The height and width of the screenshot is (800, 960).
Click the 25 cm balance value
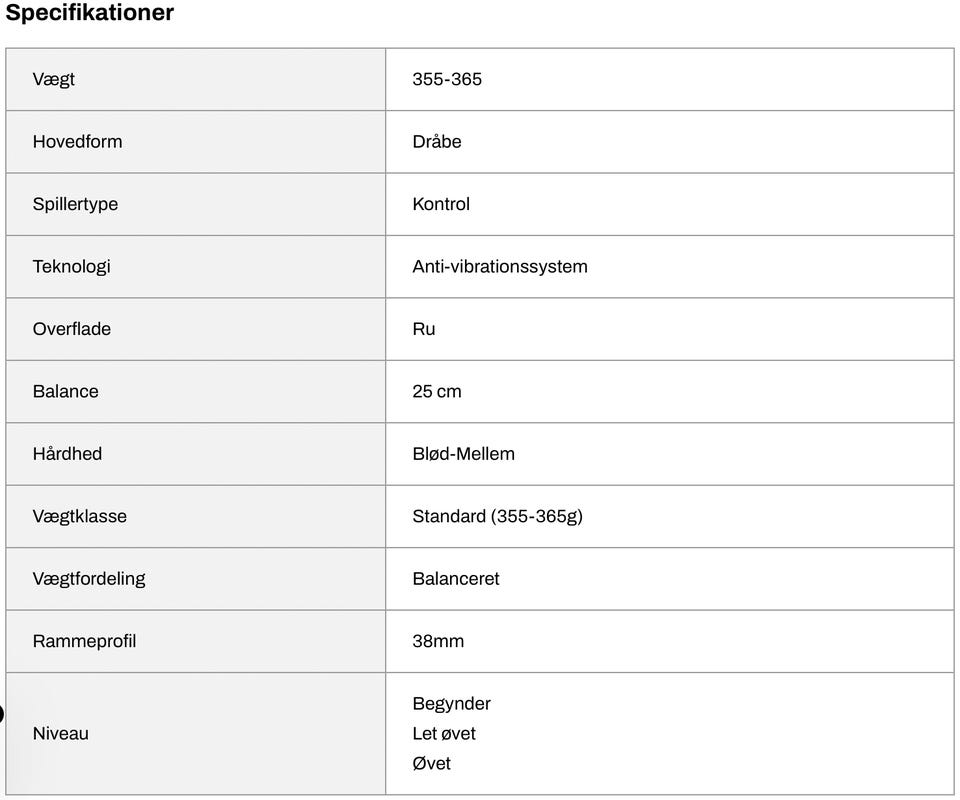pyautogui.click(x=437, y=391)
